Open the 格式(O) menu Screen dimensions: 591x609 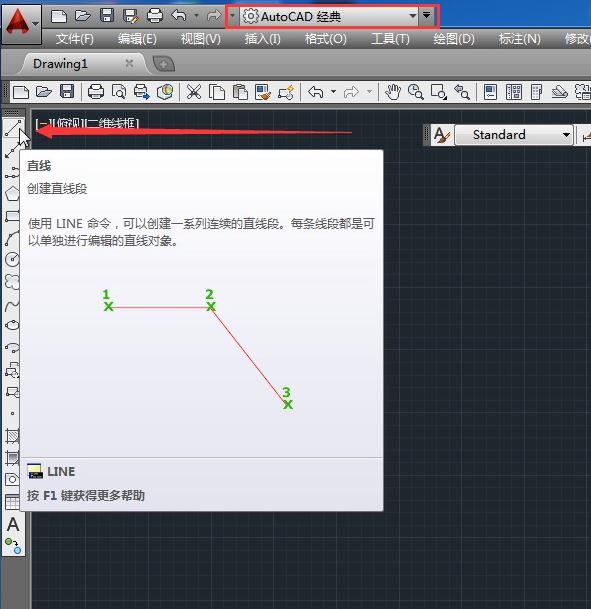pyautogui.click(x=325, y=39)
